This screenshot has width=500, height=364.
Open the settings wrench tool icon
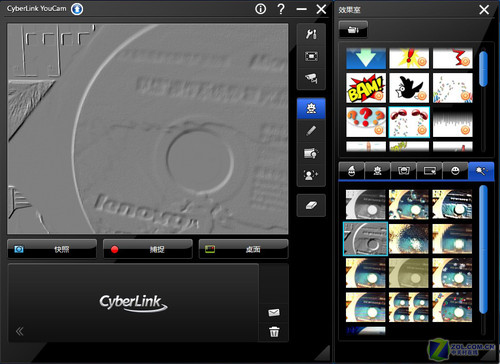[x=311, y=34]
